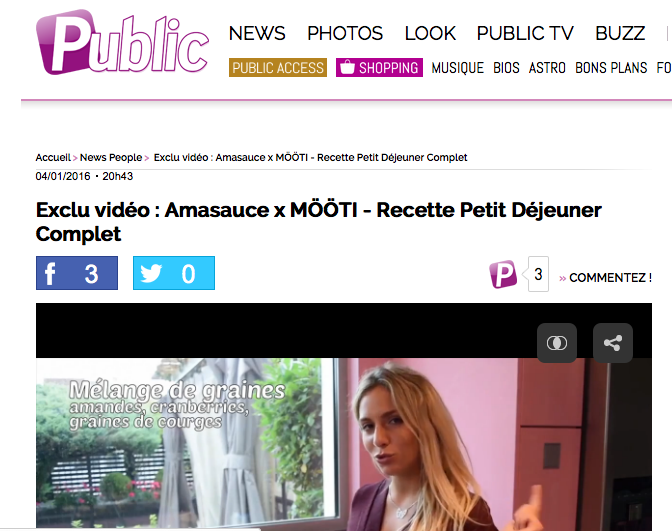
Task: Go to the BIOS page
Action: point(506,68)
